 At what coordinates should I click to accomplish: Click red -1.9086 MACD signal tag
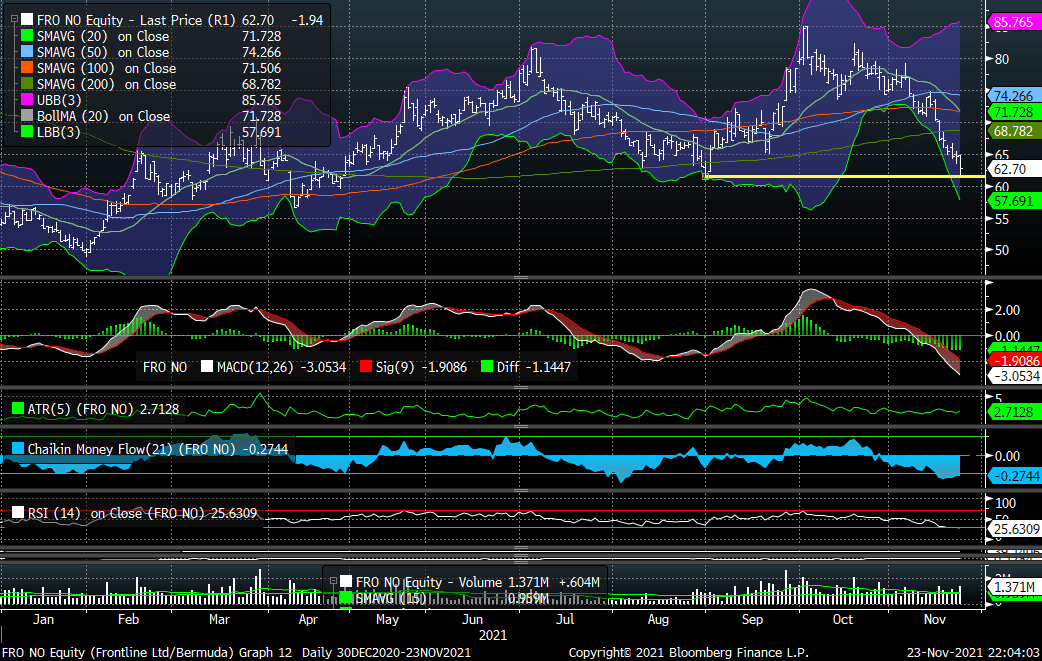(1015, 360)
